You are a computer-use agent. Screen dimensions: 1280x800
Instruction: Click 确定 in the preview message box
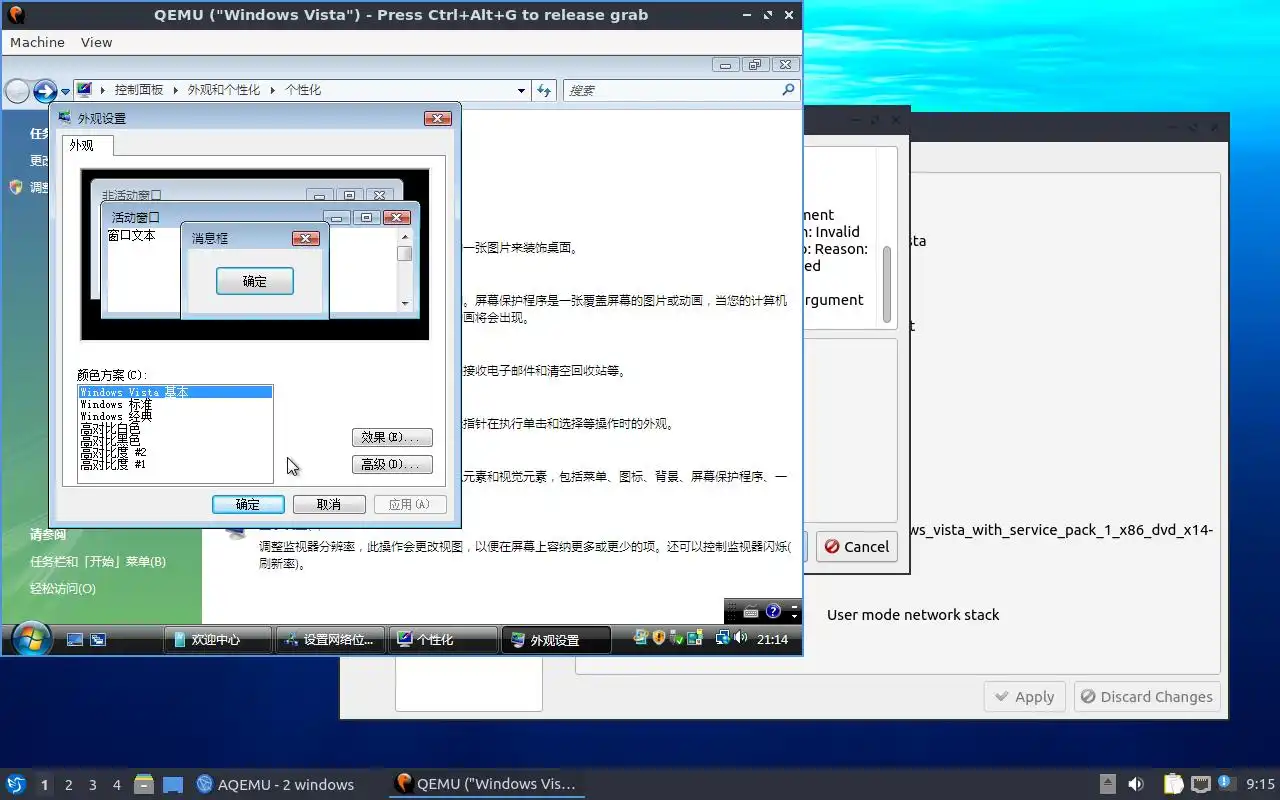tap(255, 281)
